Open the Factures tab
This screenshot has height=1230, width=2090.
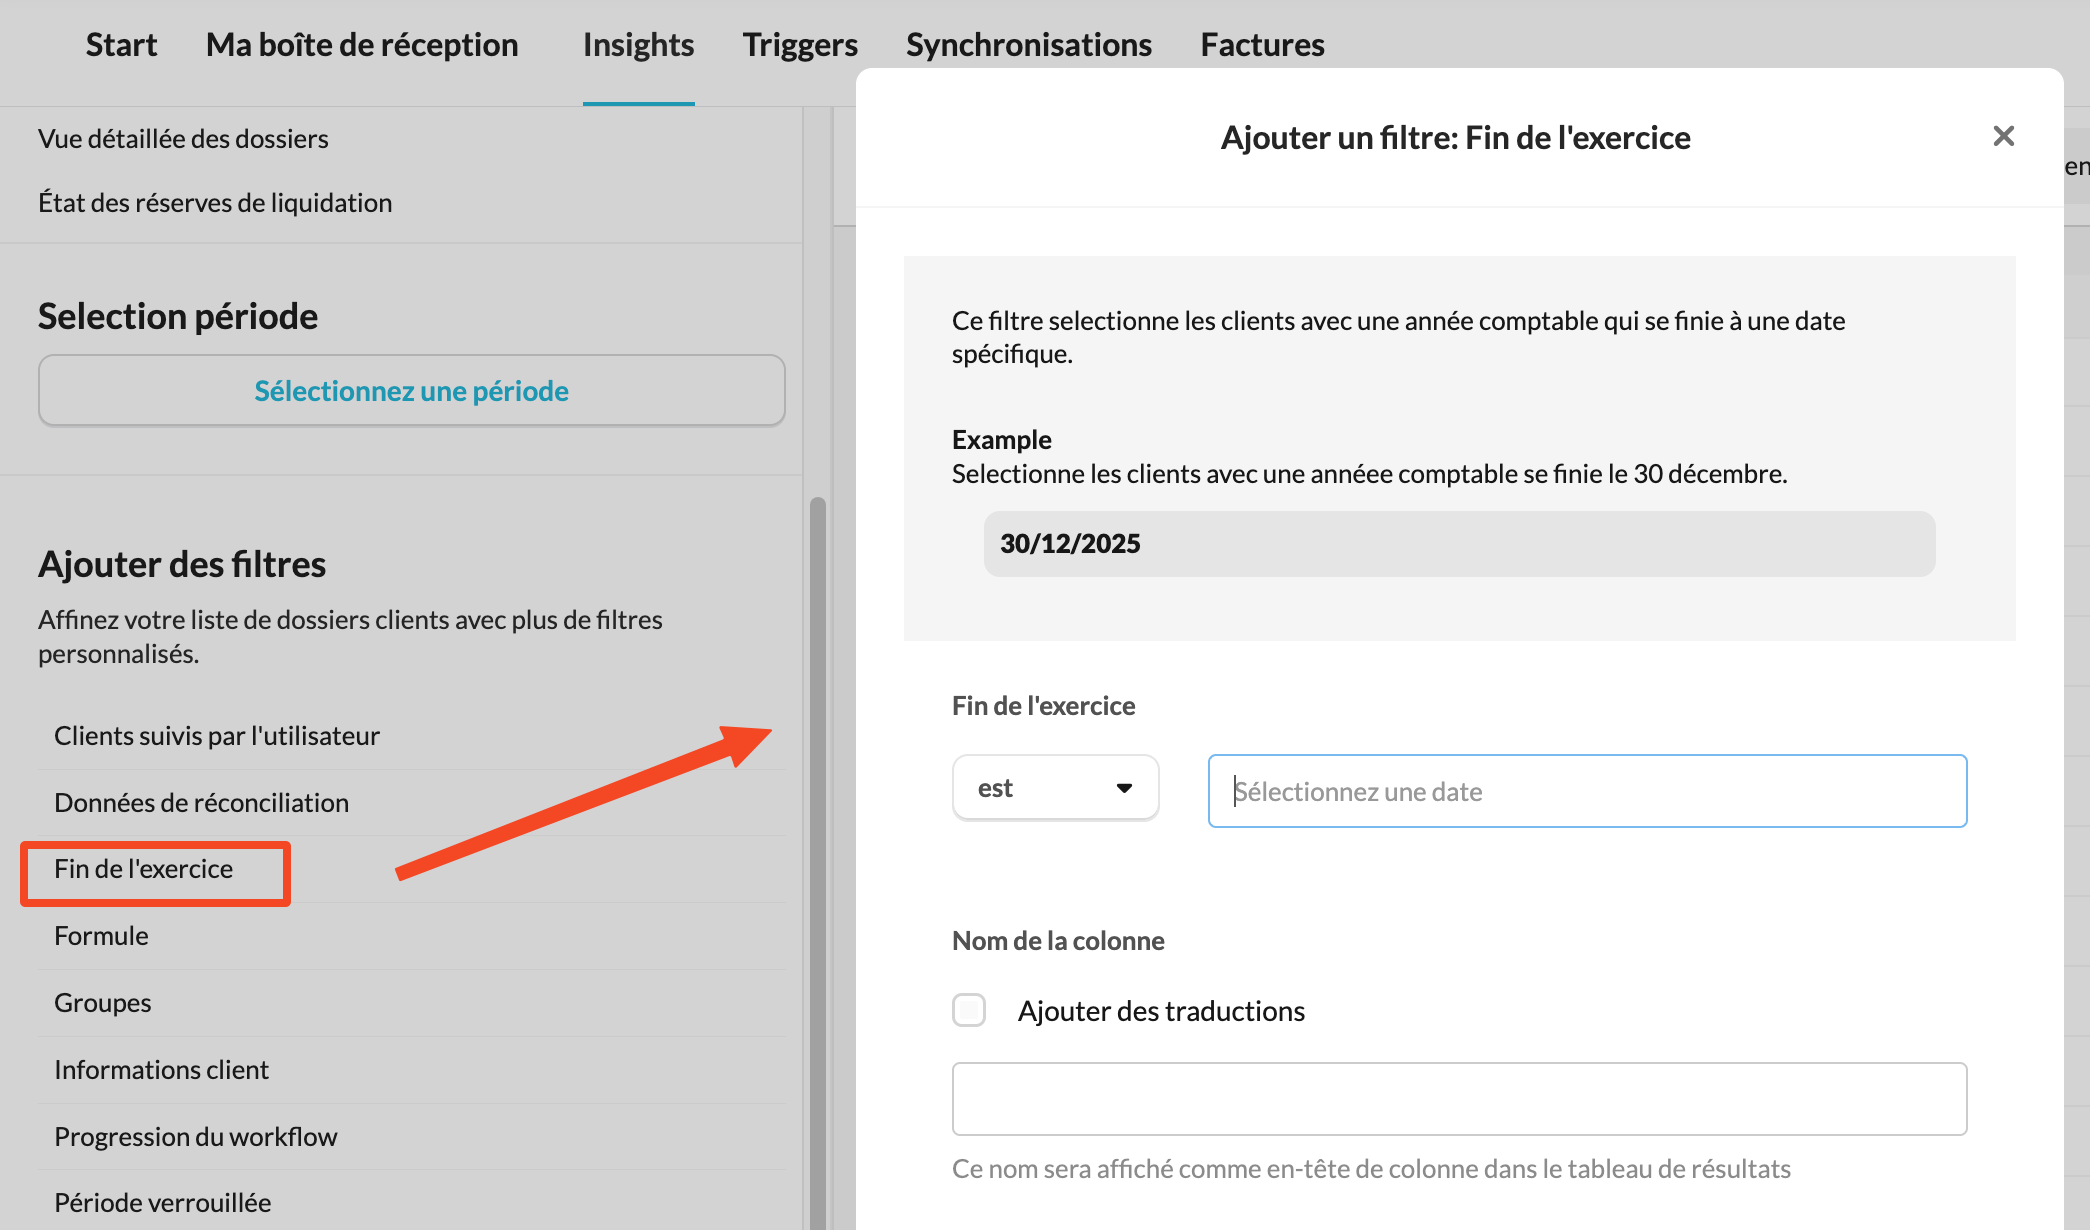coord(1262,45)
